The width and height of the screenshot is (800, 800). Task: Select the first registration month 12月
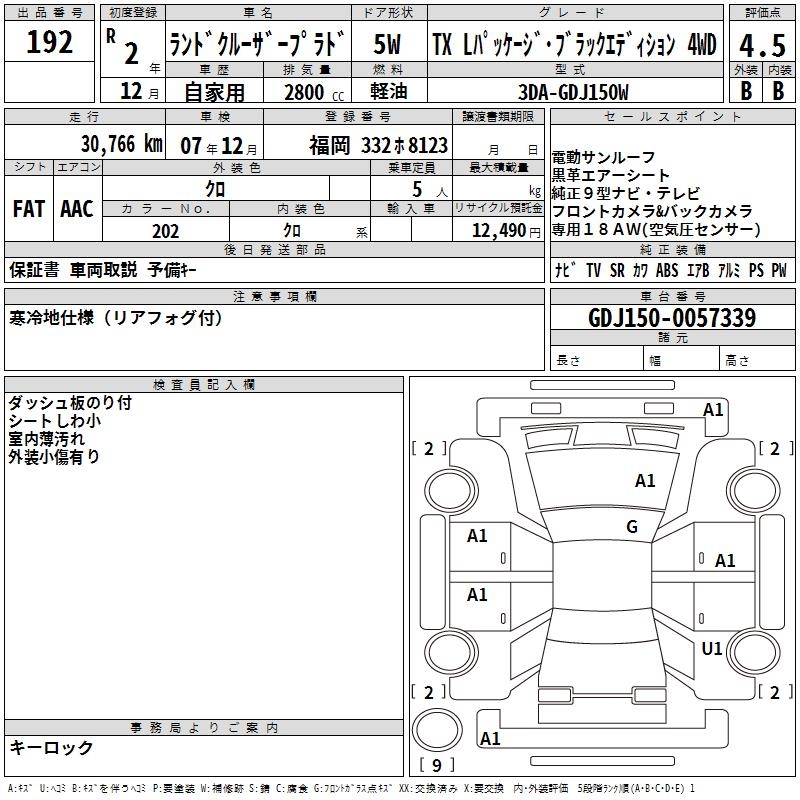click(x=140, y=91)
